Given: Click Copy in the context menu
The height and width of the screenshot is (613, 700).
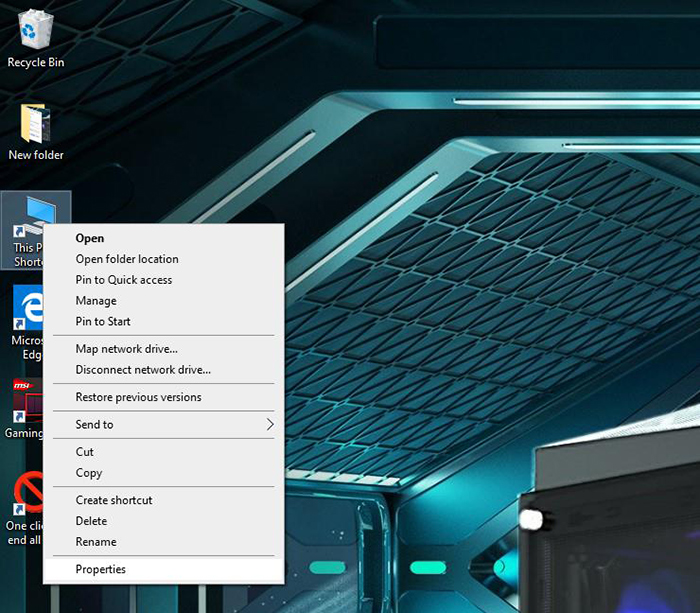Looking at the screenshot, I should 89,473.
